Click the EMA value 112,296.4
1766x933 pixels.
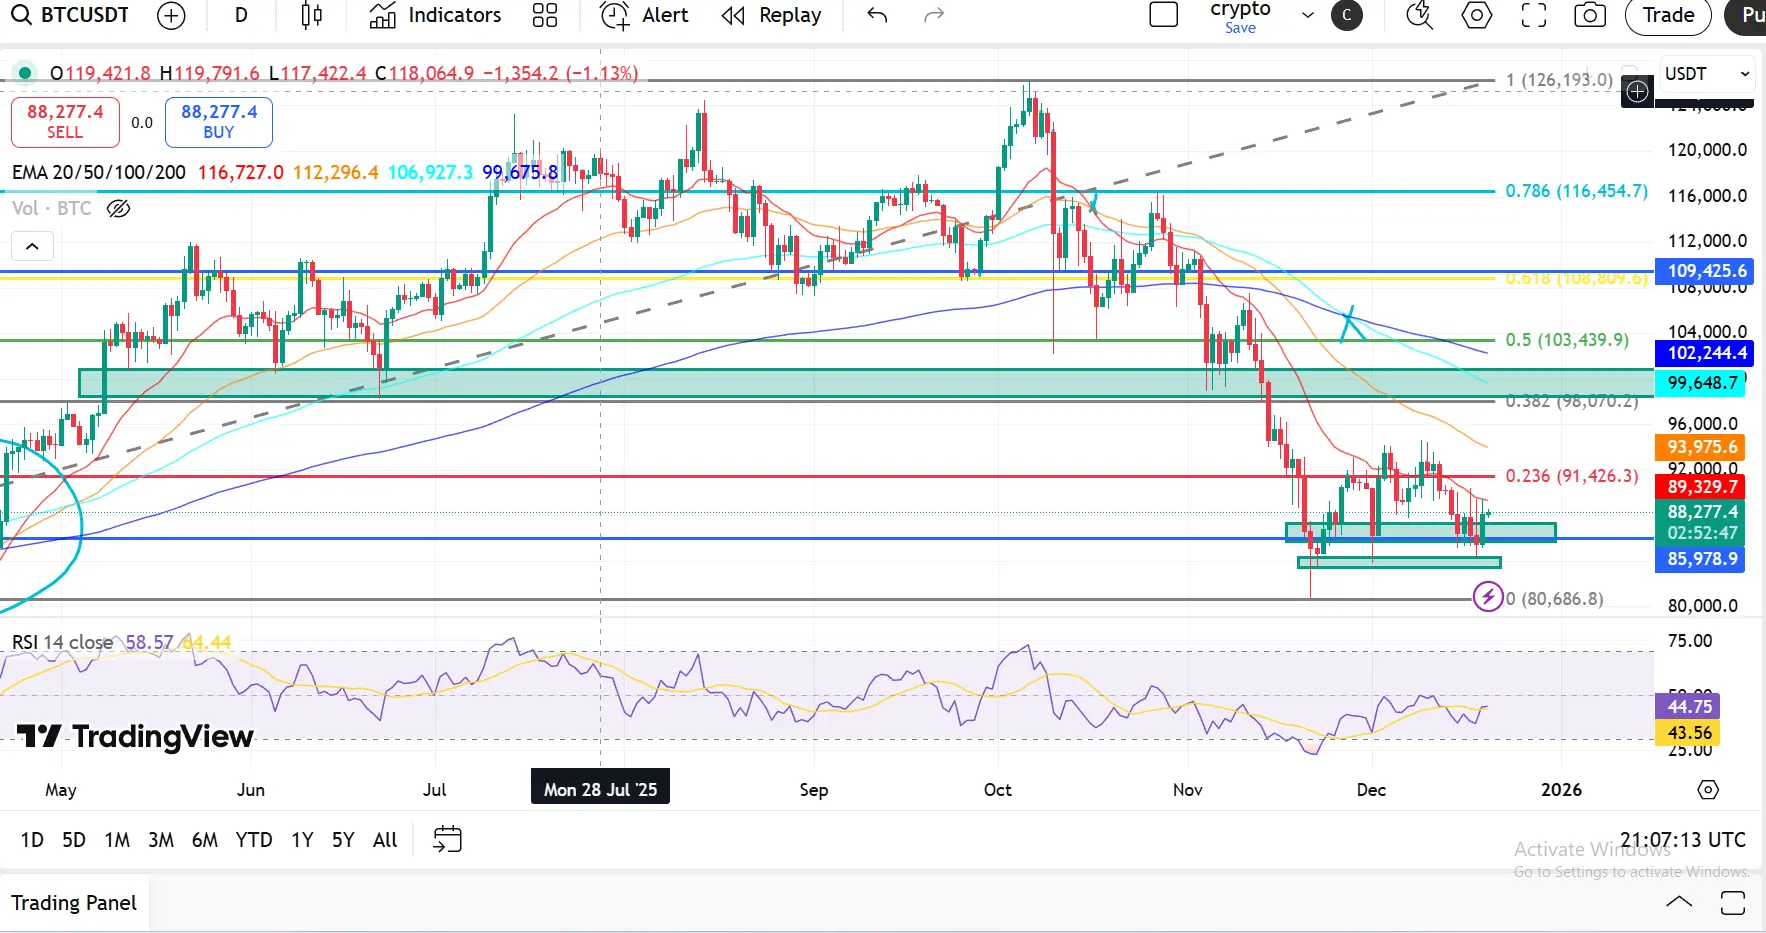(336, 172)
